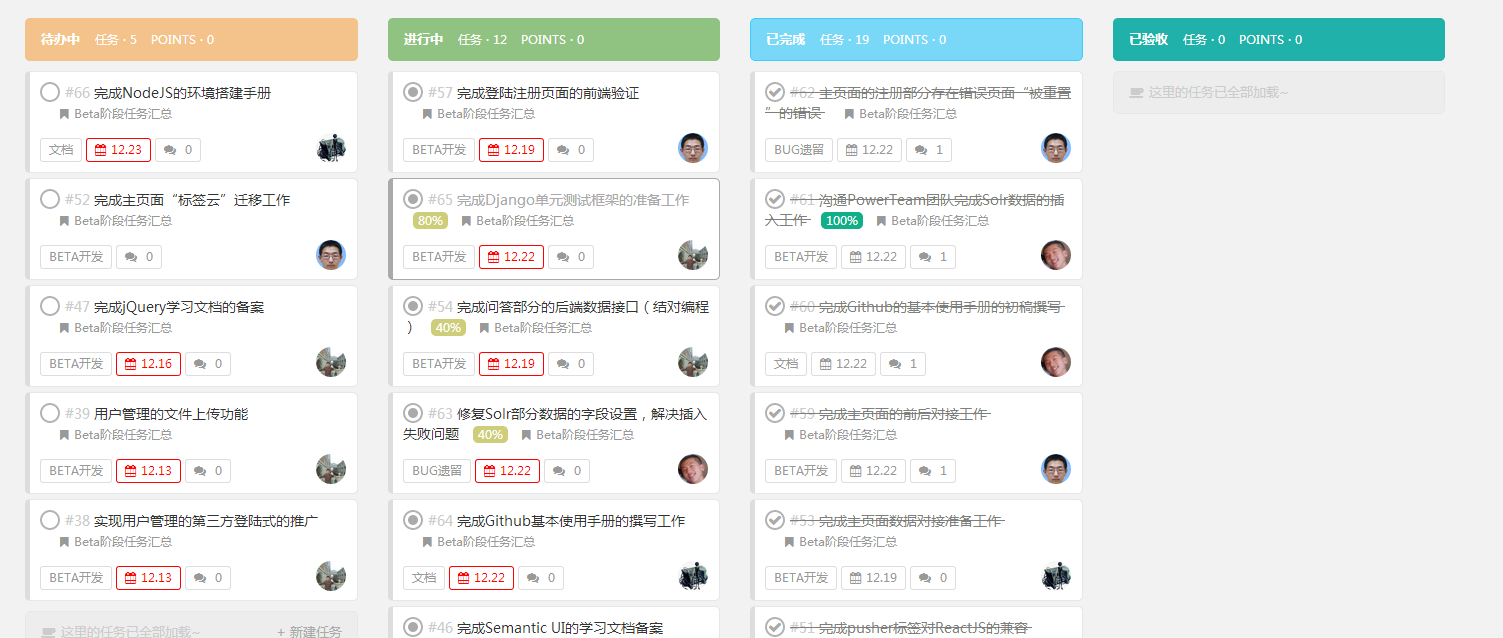
Task: Toggle in-progress circle for task #57
Action: point(413,92)
